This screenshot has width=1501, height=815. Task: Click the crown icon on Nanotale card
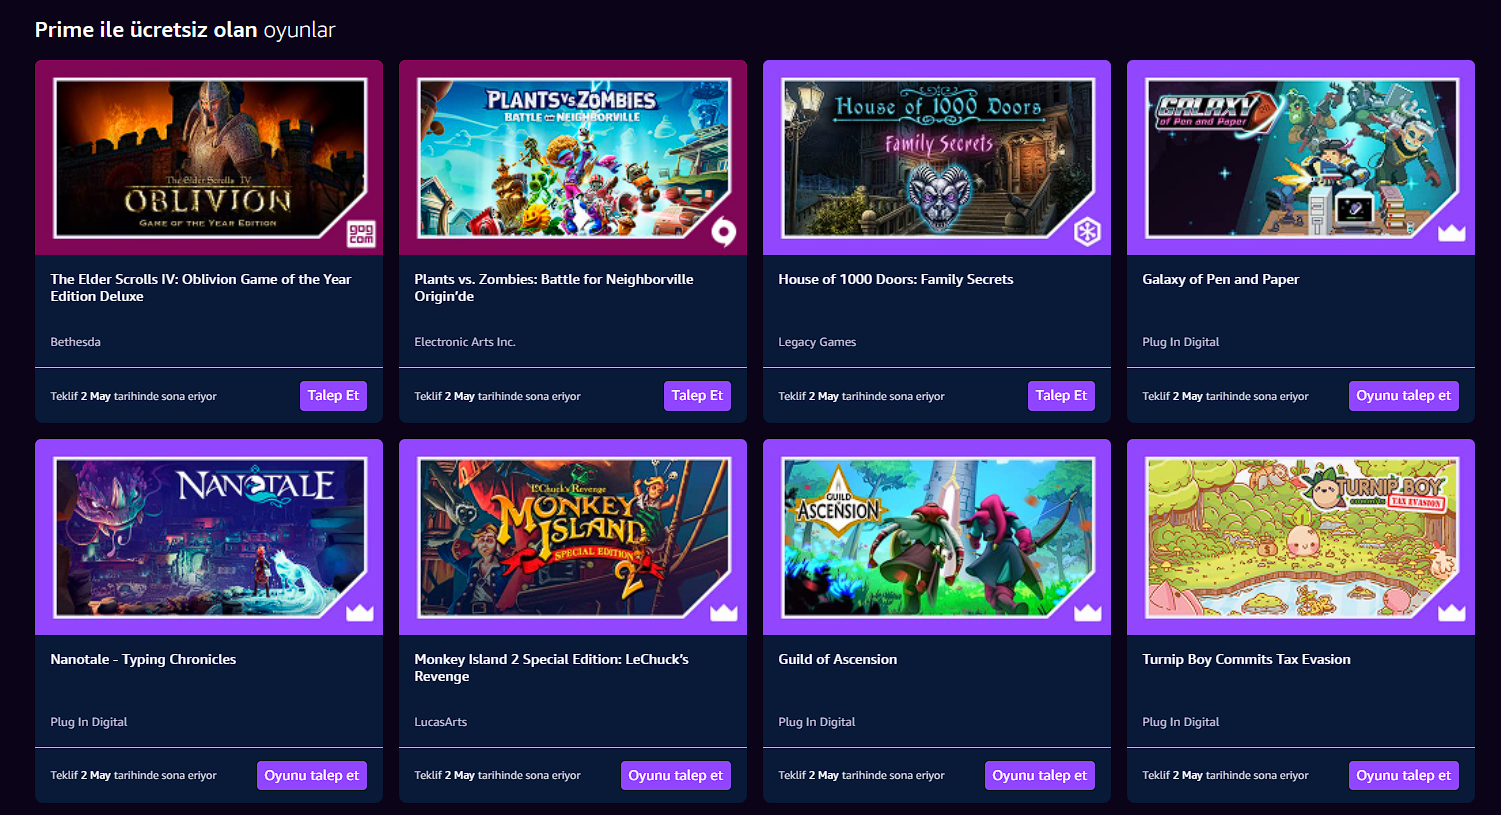(360, 612)
